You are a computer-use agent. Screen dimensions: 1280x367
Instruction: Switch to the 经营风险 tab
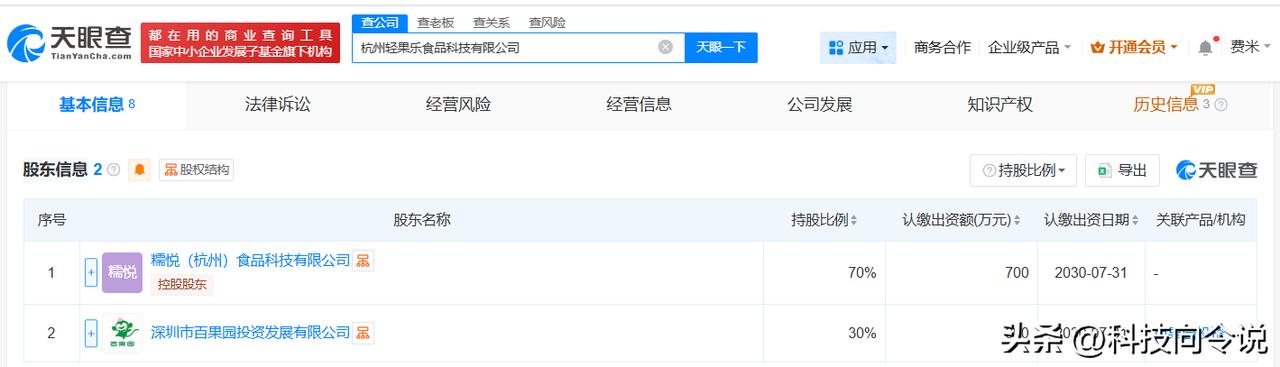(x=458, y=104)
